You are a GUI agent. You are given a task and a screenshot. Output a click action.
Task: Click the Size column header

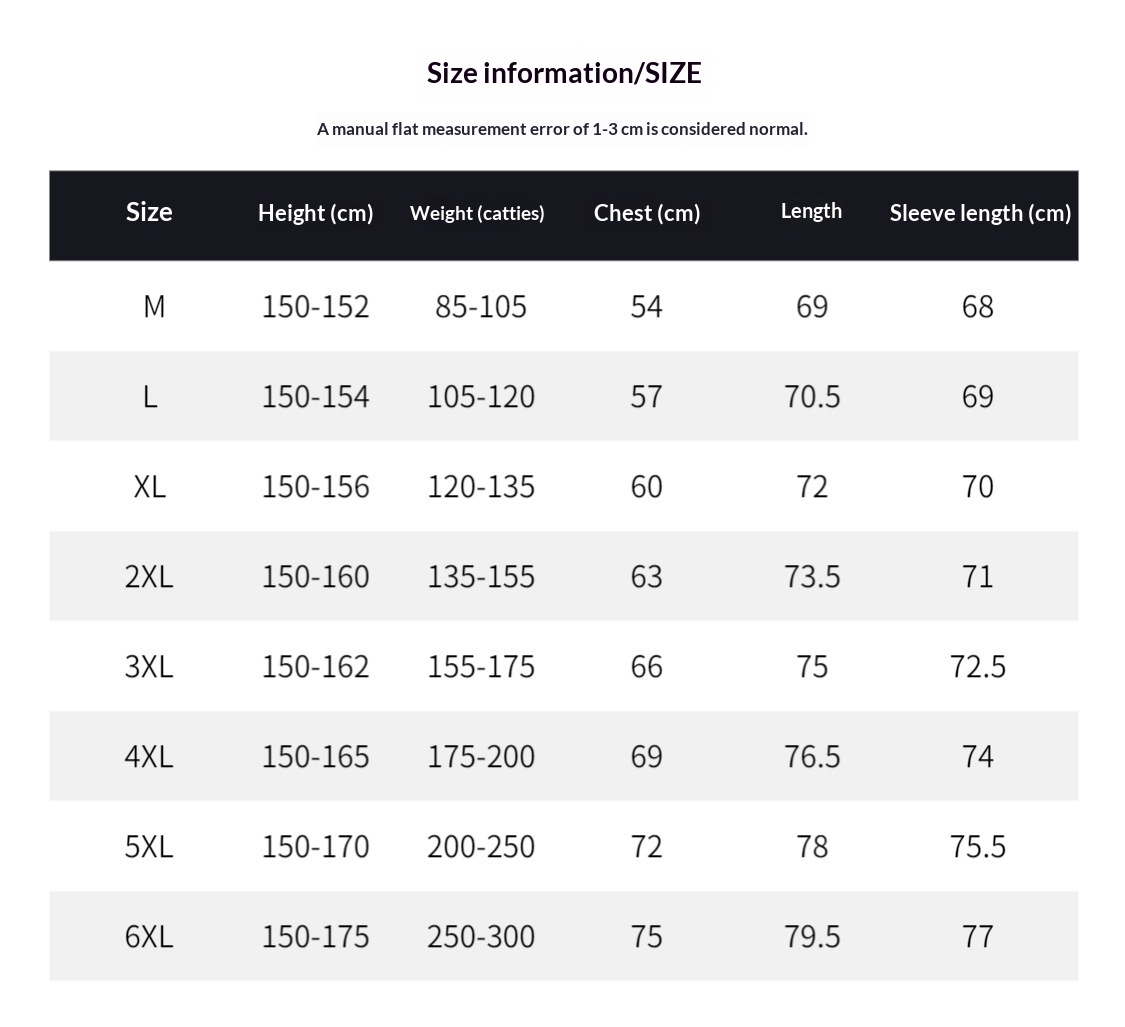(149, 212)
